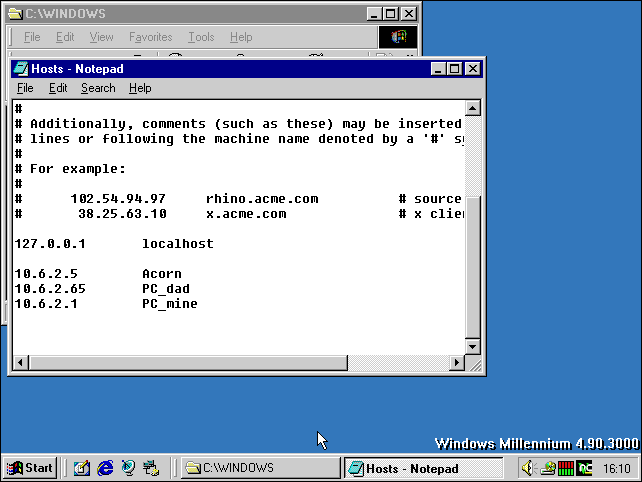
Task: Click the red-green meter tray icon
Action: [566, 468]
